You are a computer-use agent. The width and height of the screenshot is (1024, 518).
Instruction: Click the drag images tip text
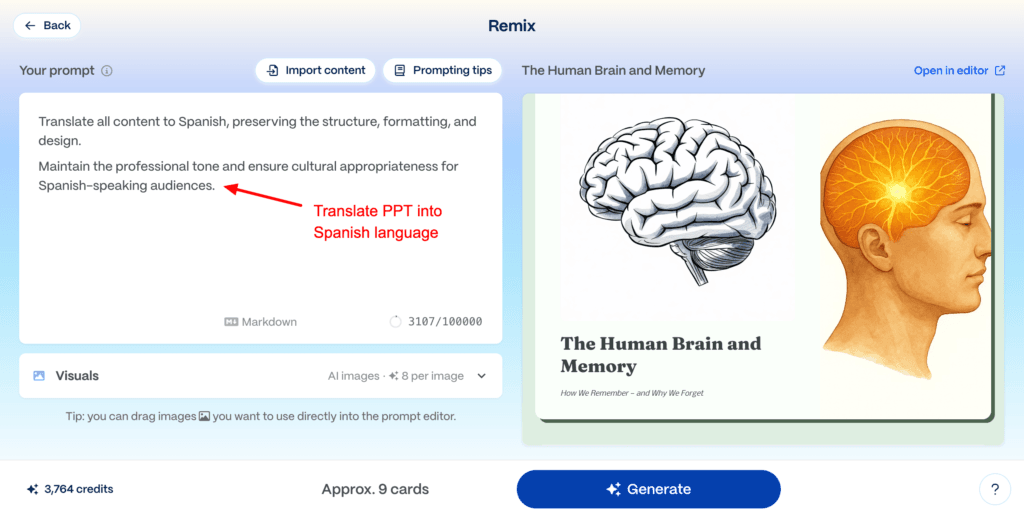click(x=261, y=416)
